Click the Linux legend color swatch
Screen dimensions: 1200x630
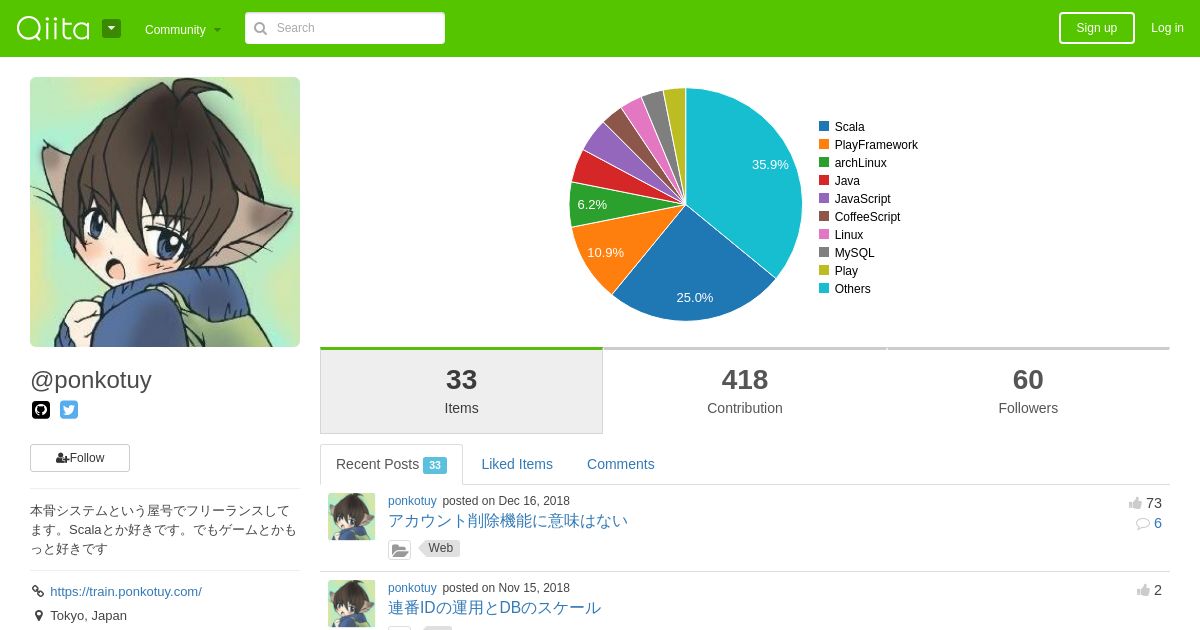[x=824, y=234]
